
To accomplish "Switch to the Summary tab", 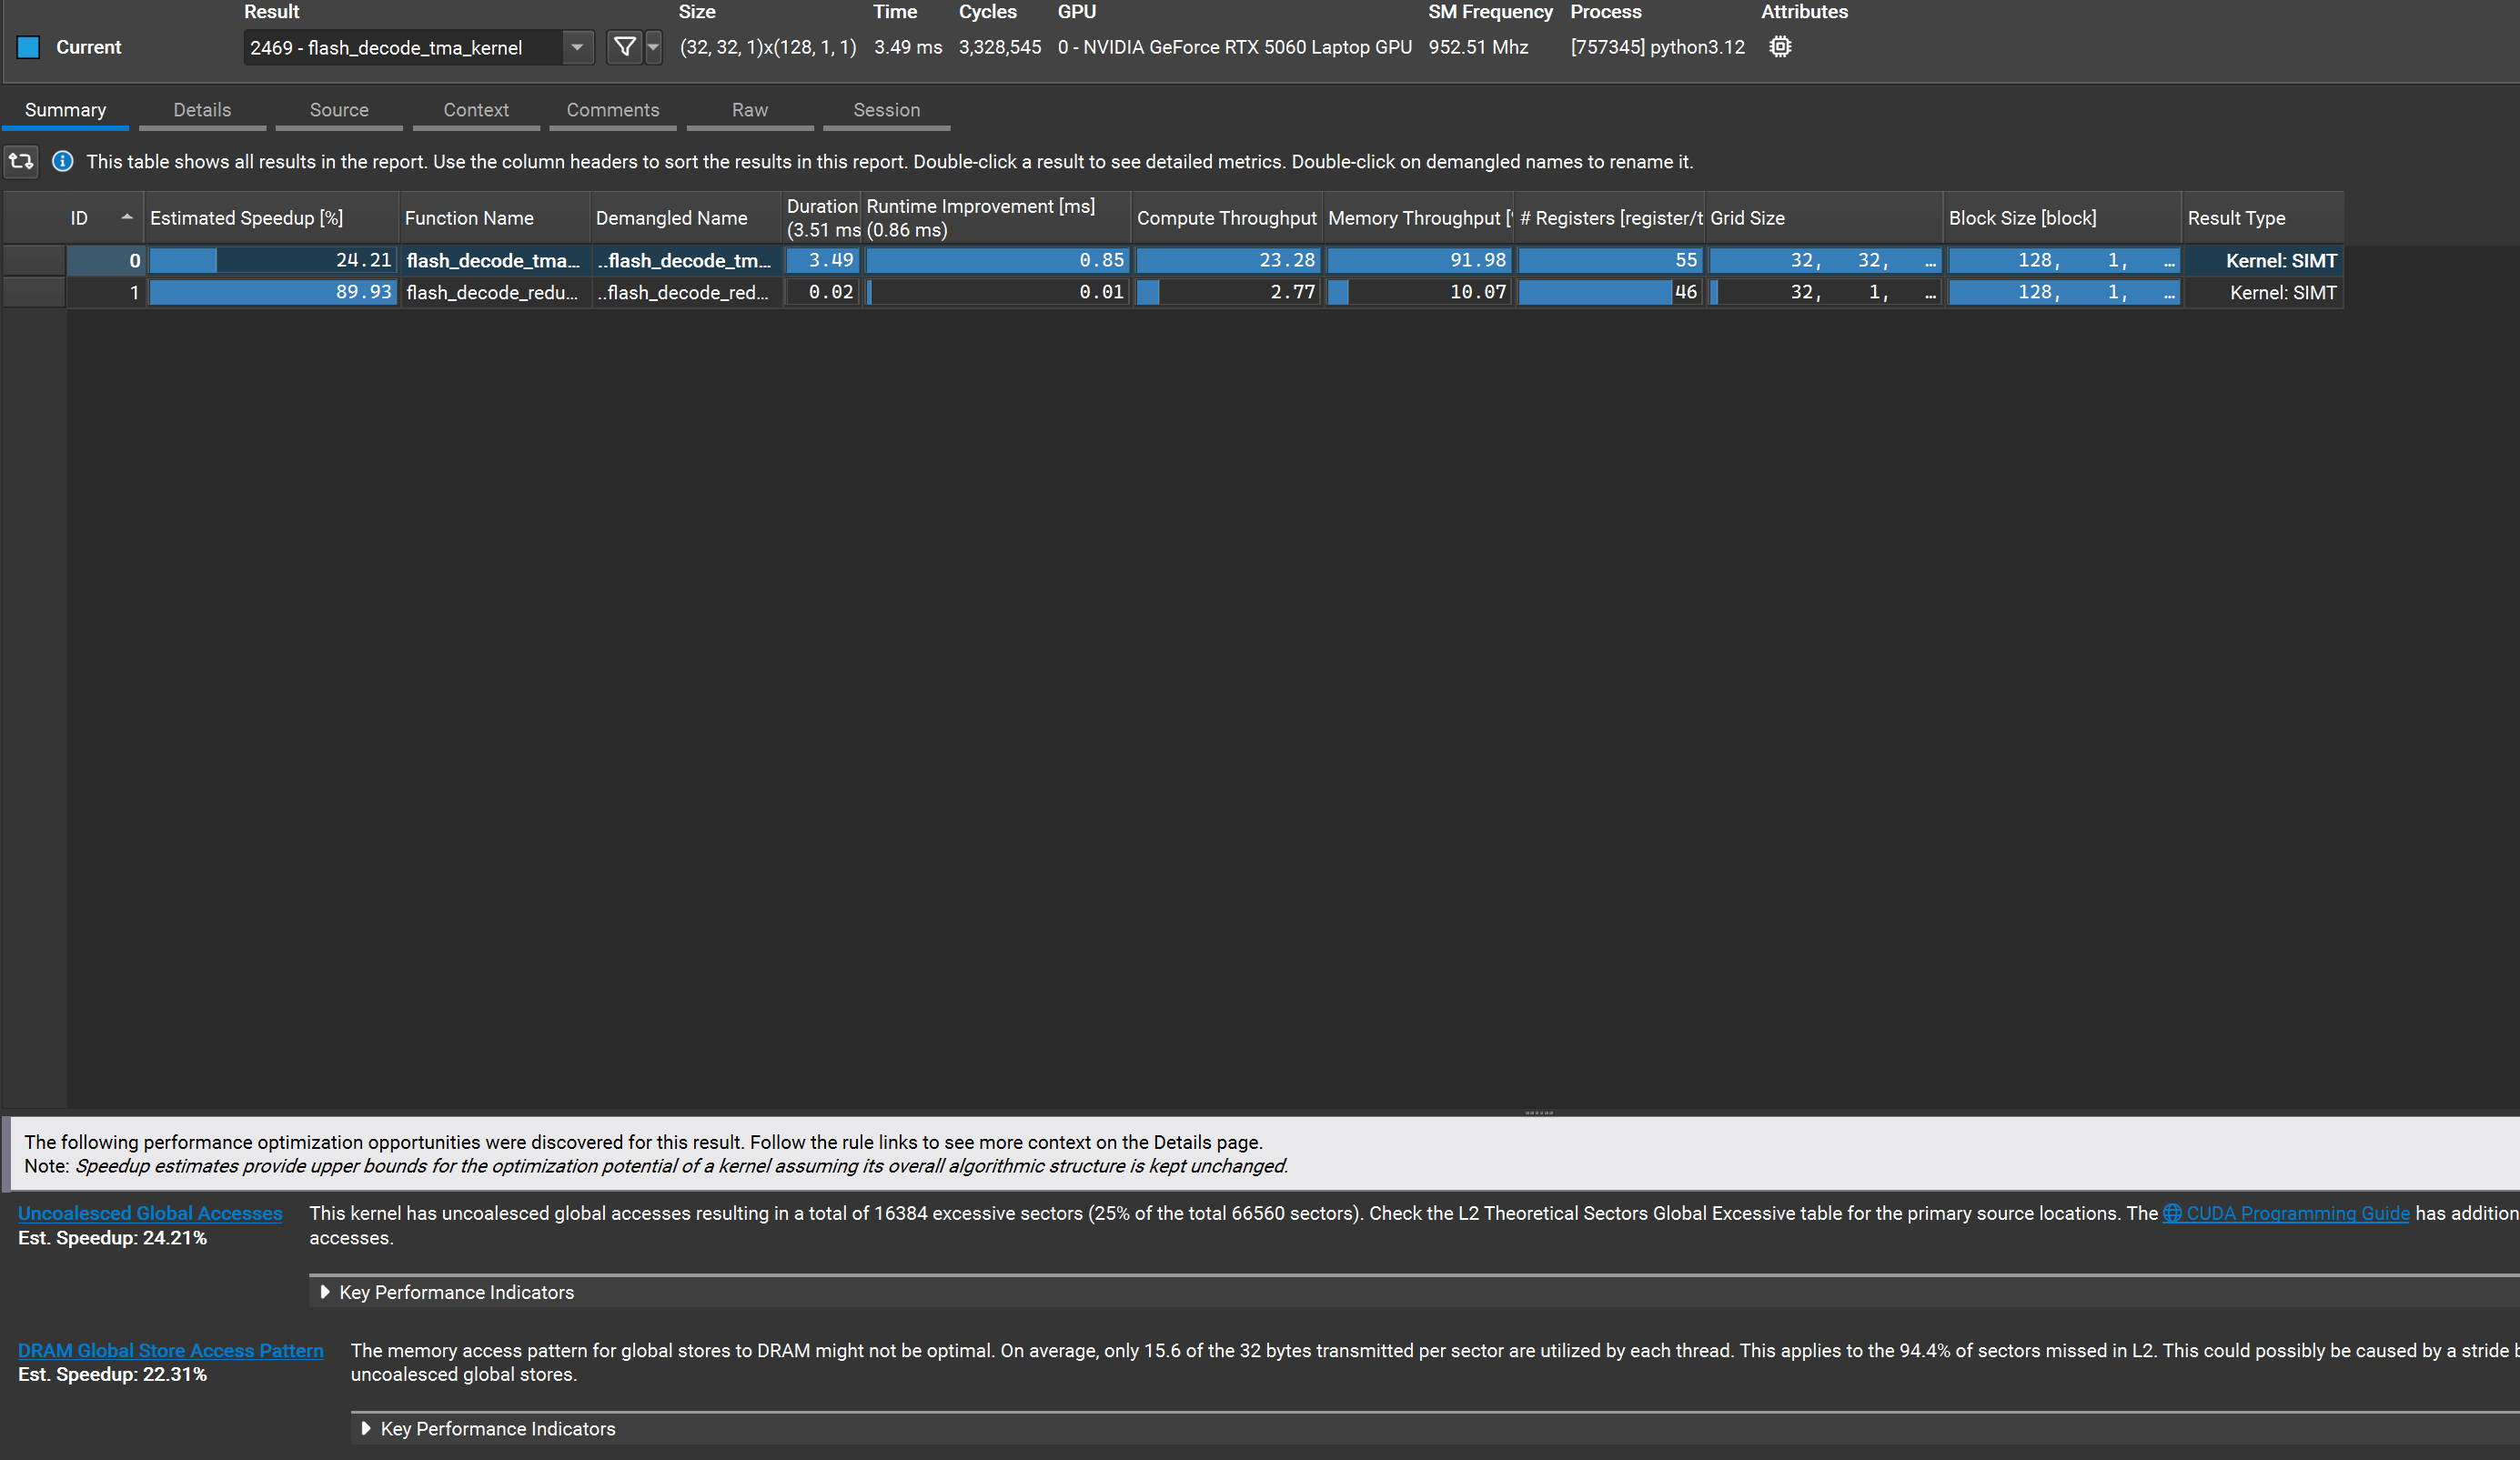I will [x=65, y=110].
